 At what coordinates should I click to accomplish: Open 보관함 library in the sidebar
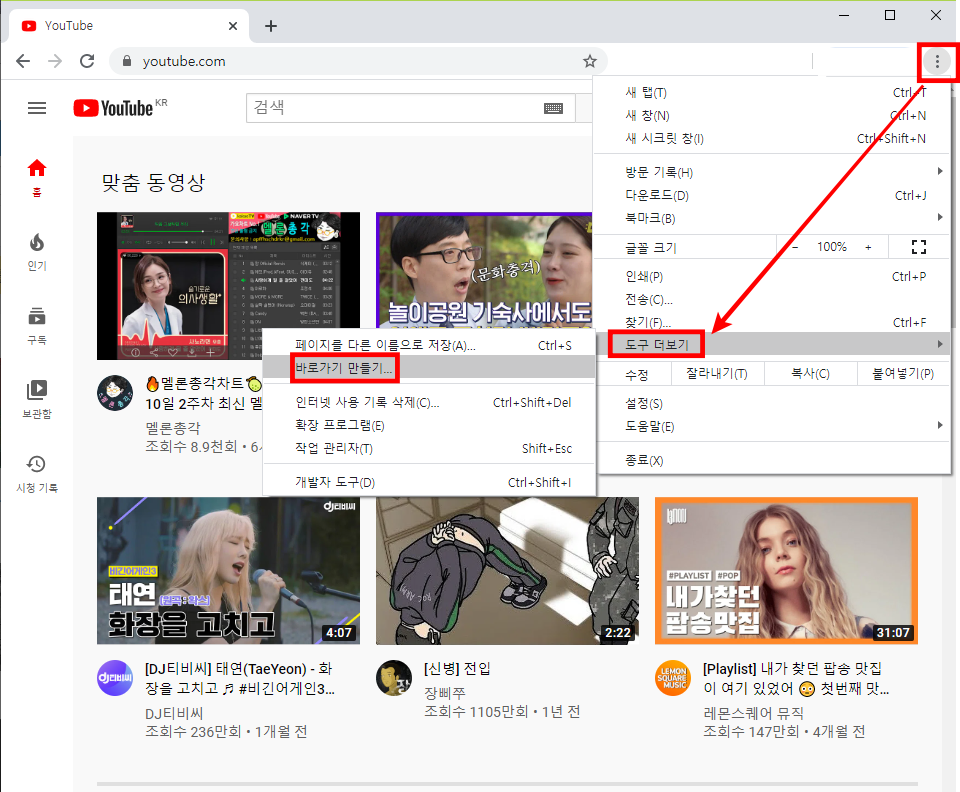point(37,400)
